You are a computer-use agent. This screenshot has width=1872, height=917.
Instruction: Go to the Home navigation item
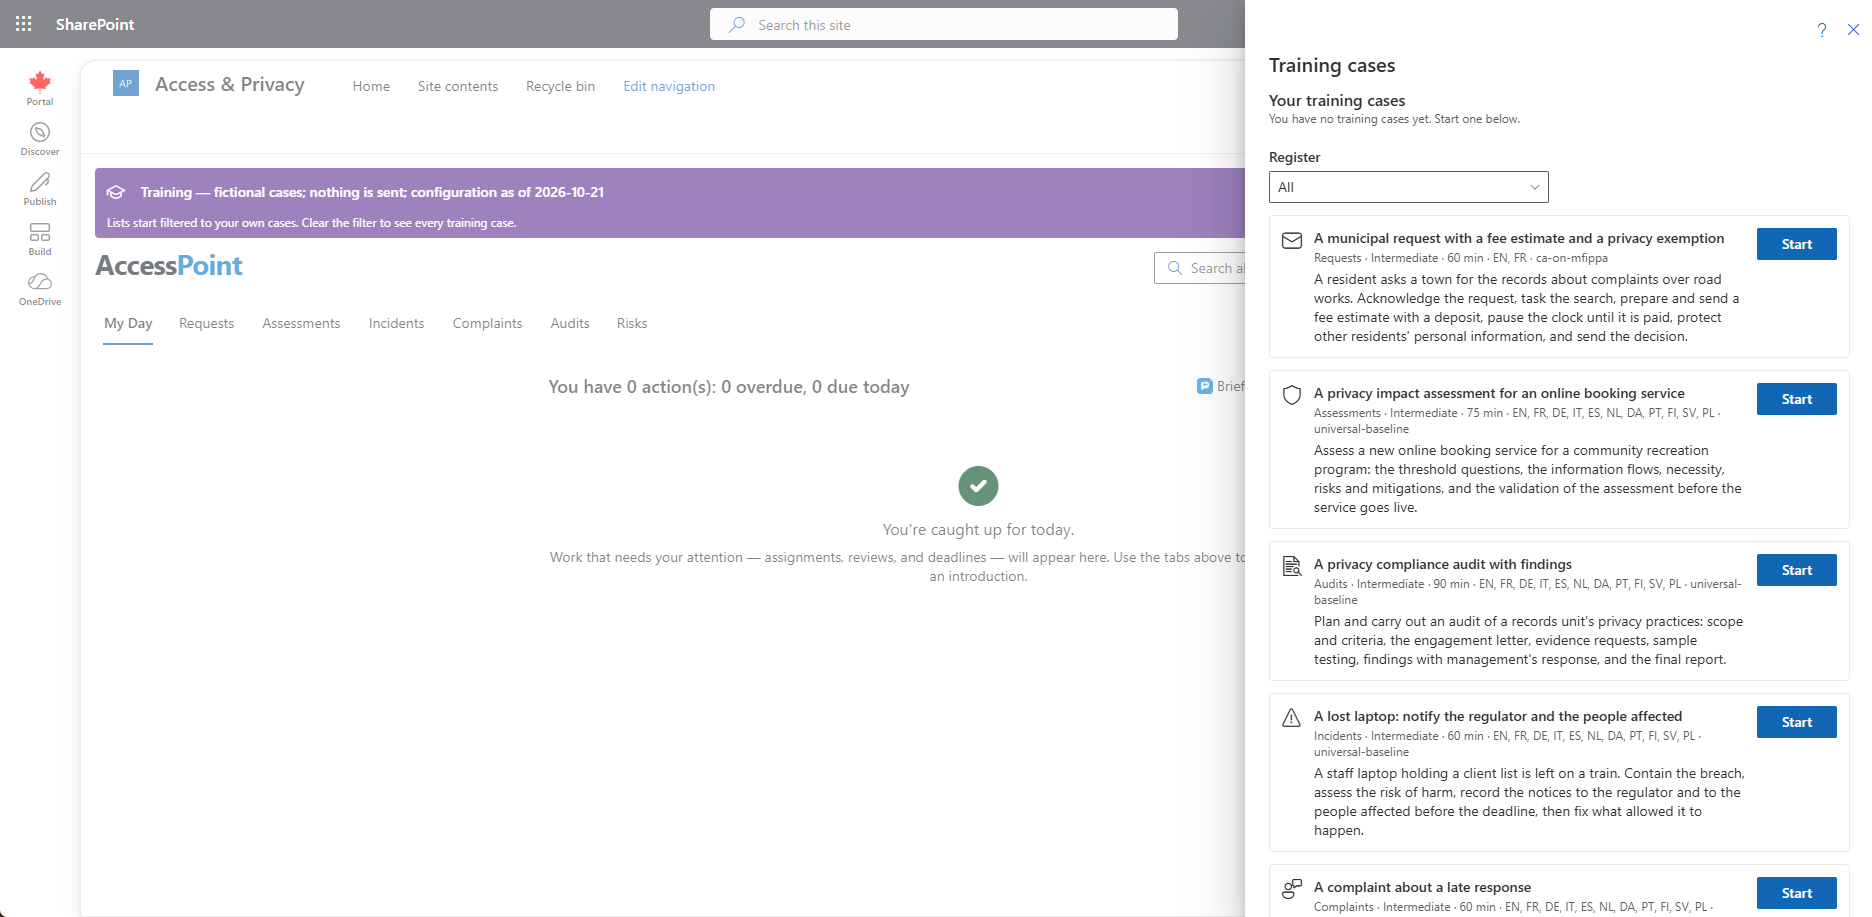(x=371, y=86)
